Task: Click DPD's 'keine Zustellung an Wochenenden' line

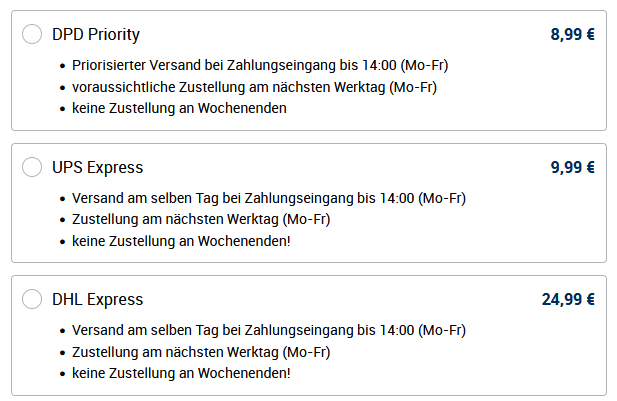Action: point(179,108)
